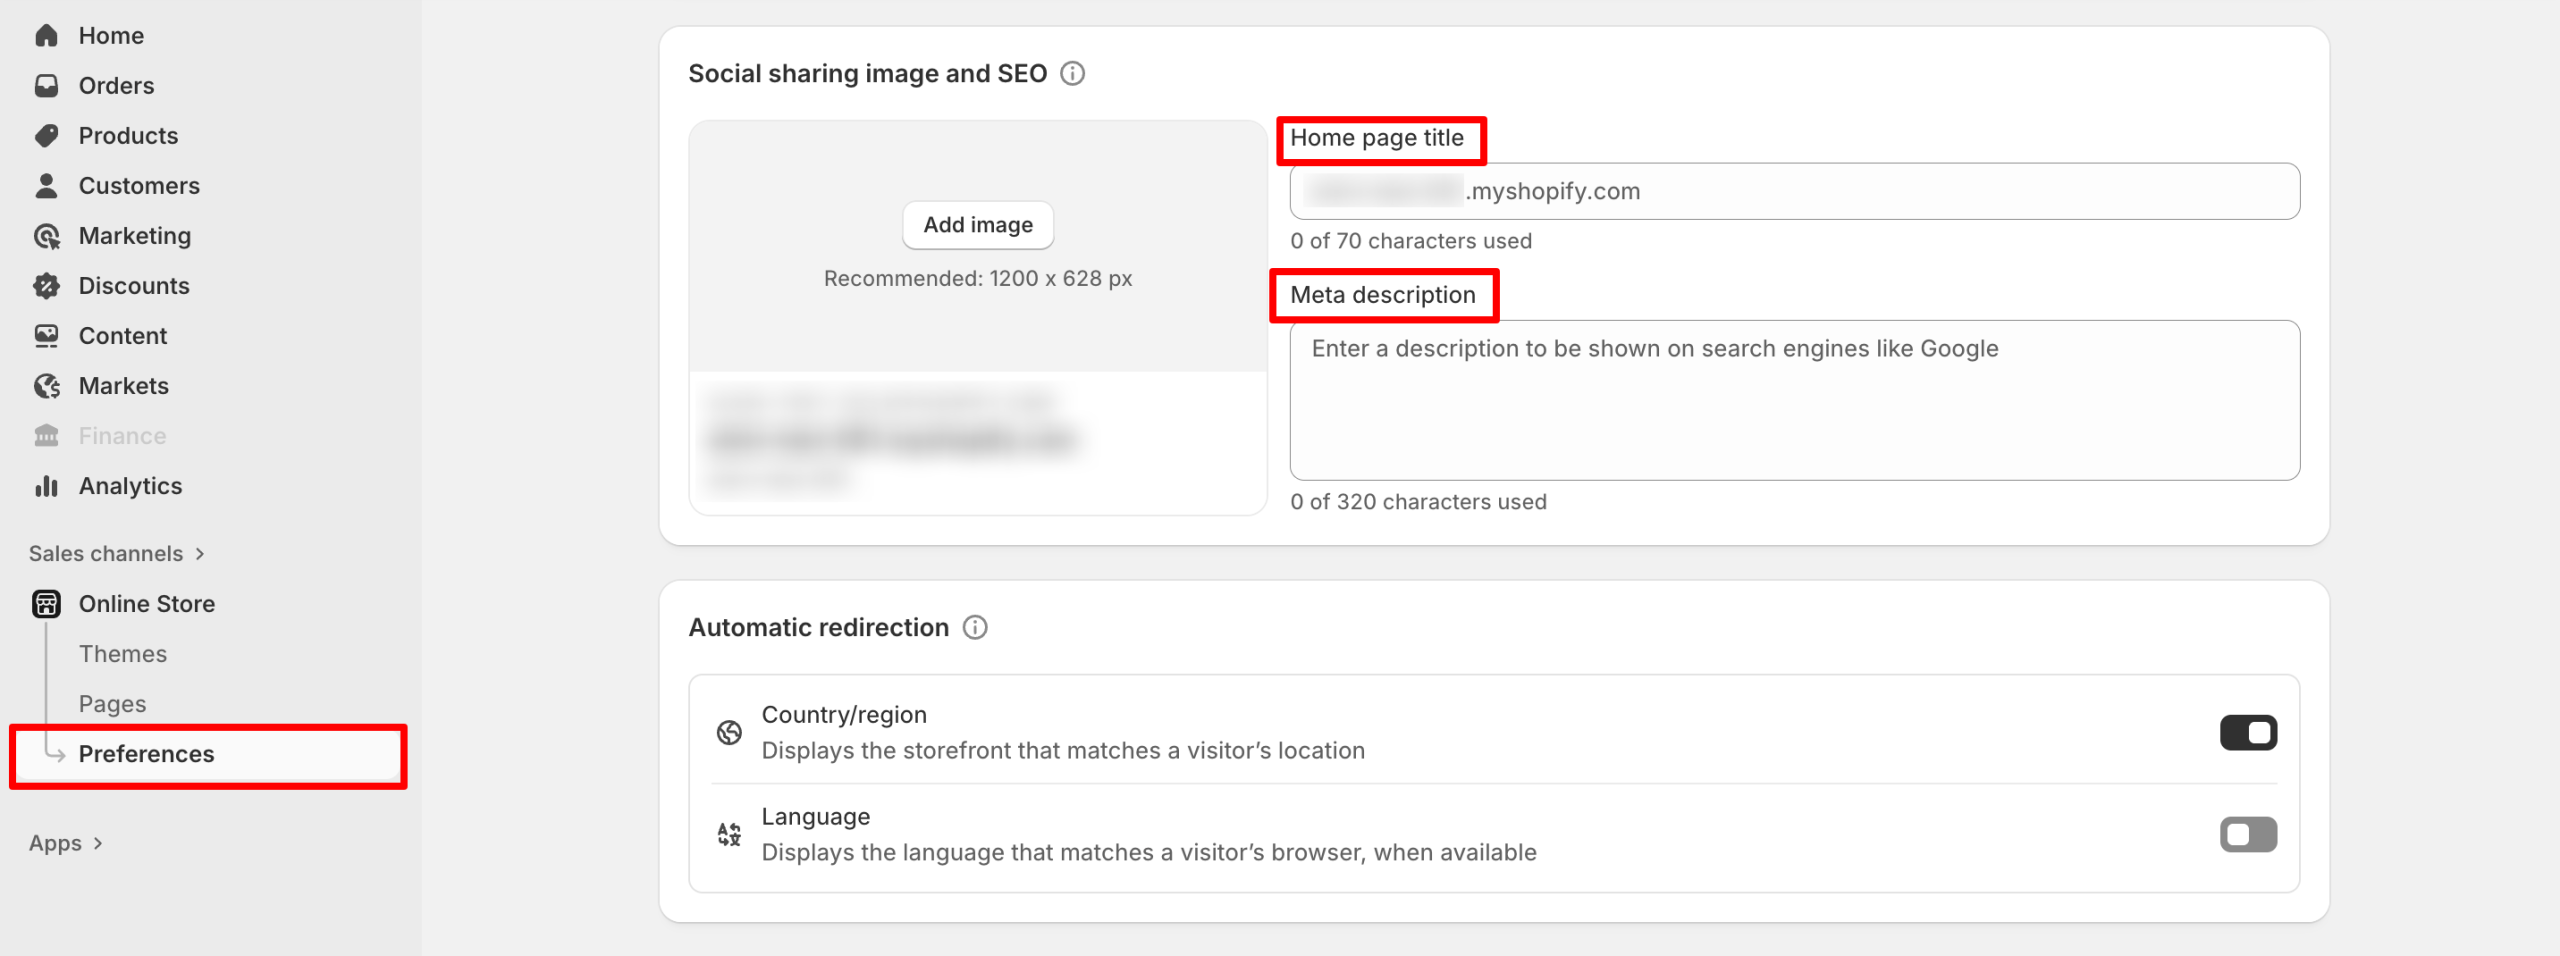Image resolution: width=2560 pixels, height=956 pixels.
Task: Collapse the Online Store menu
Action: (147, 603)
